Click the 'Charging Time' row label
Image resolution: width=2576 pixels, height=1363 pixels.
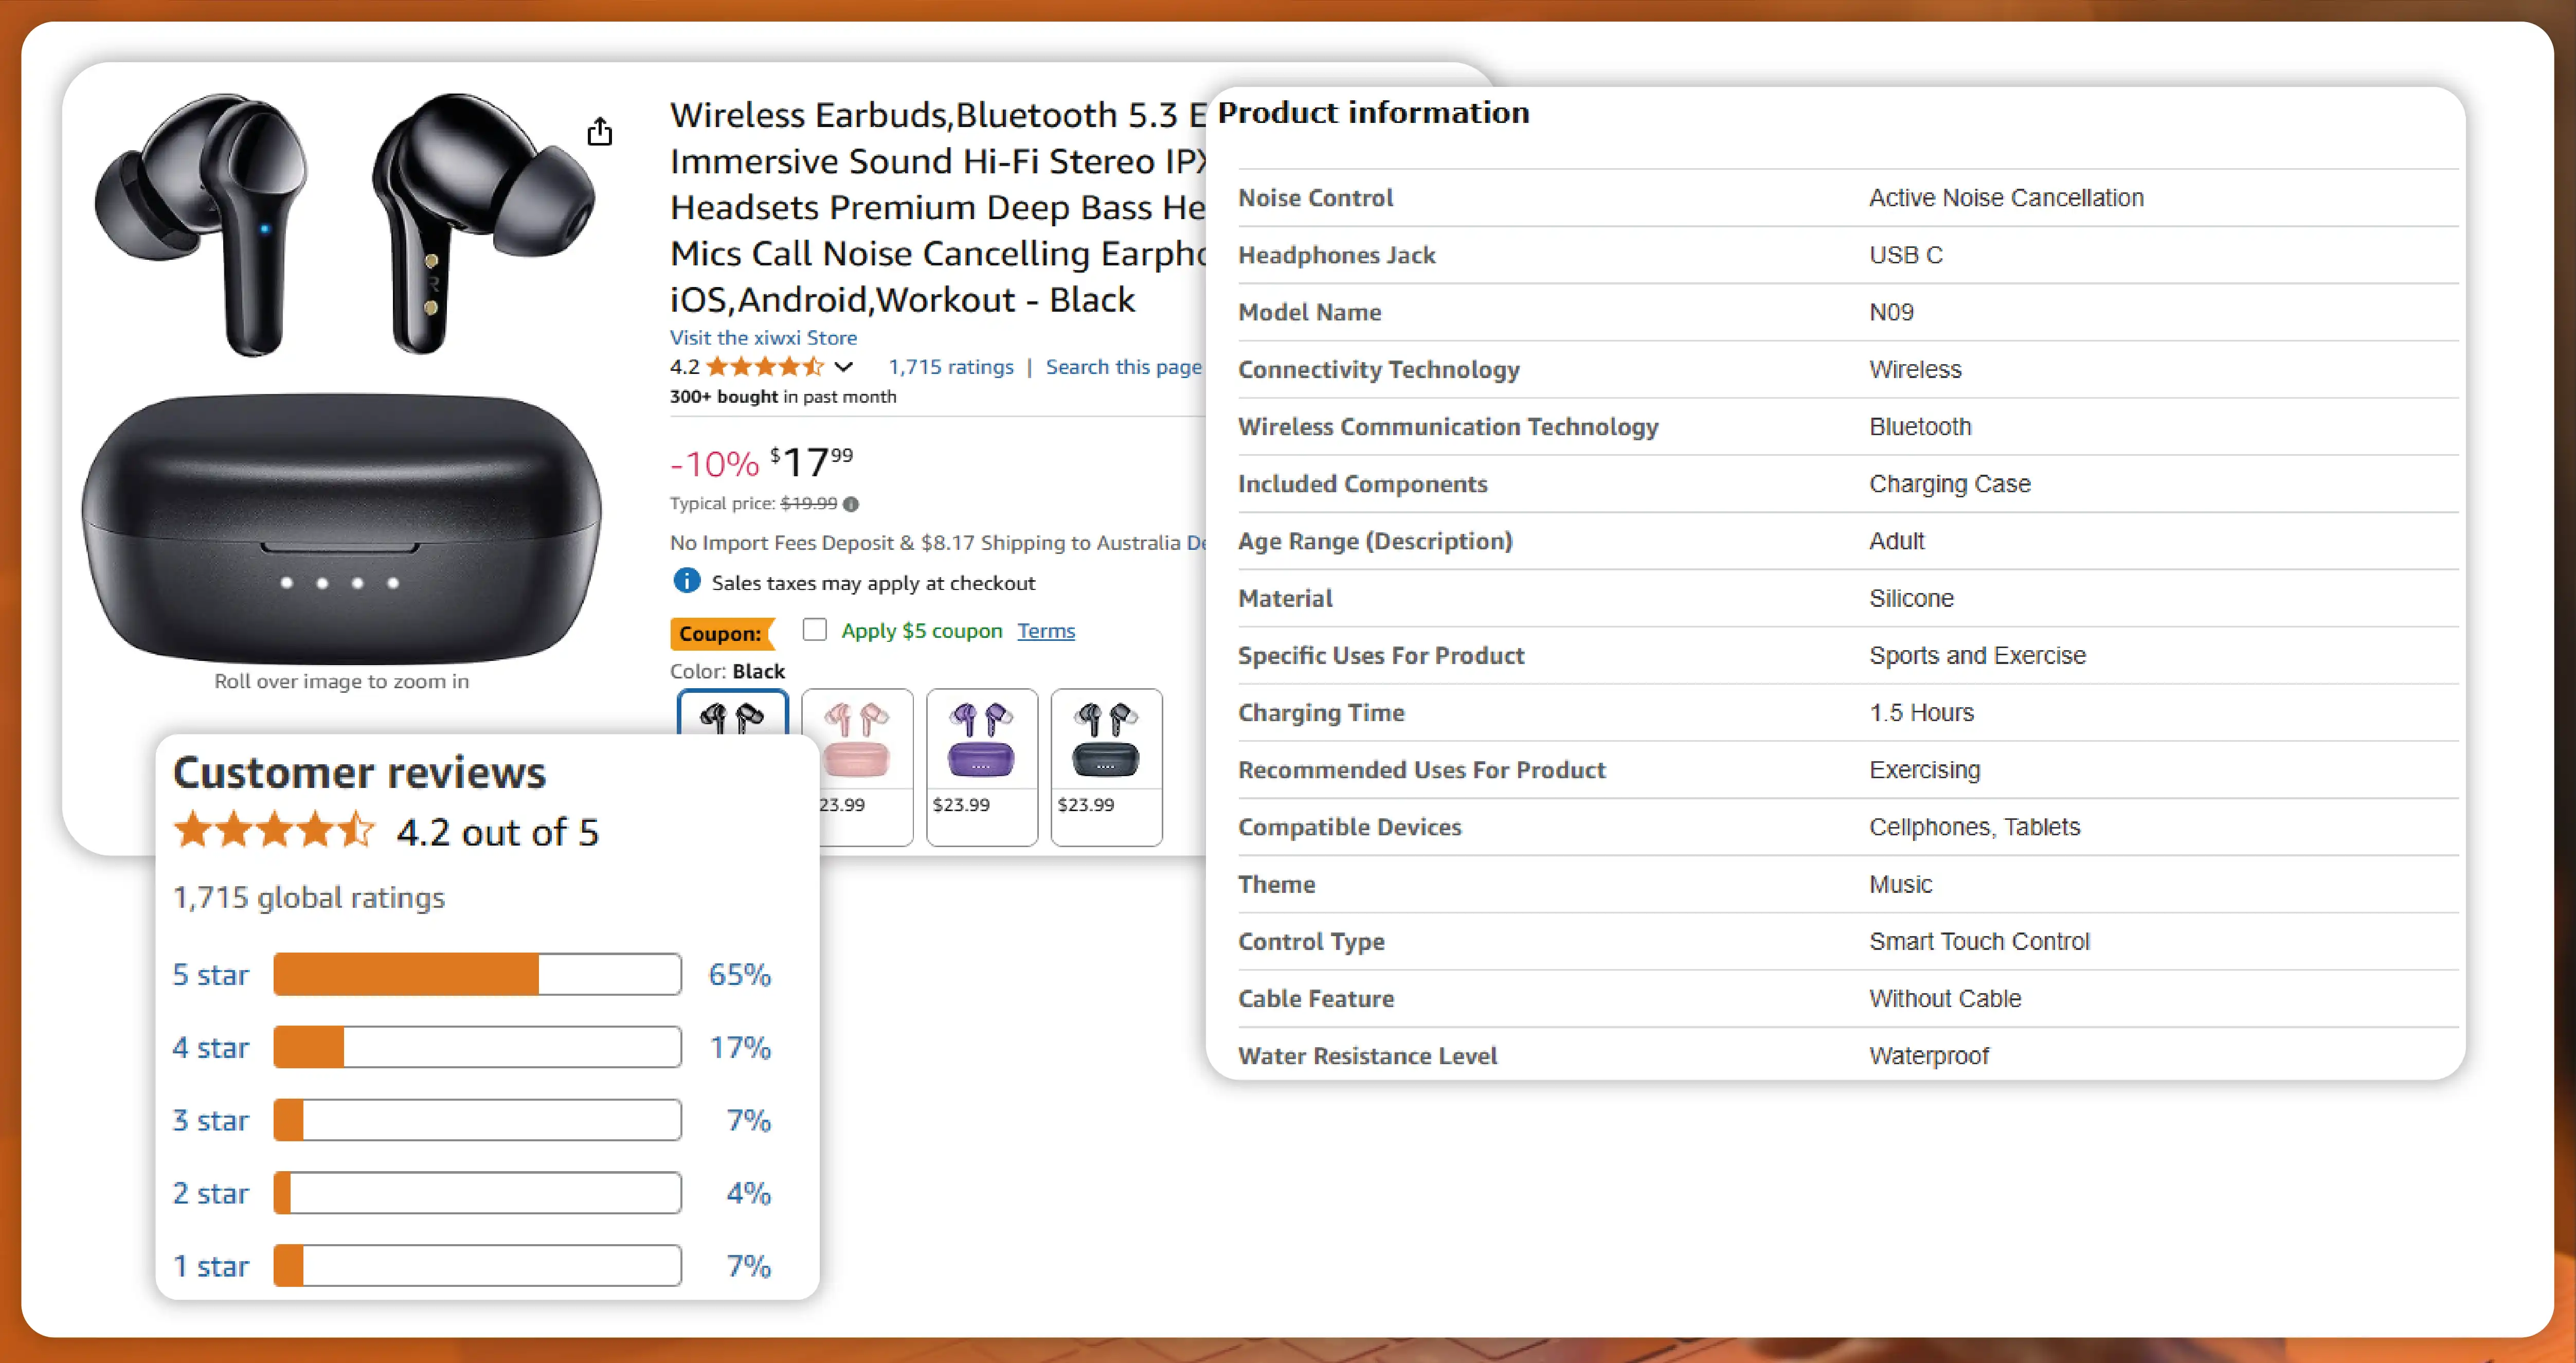[x=1321, y=713]
